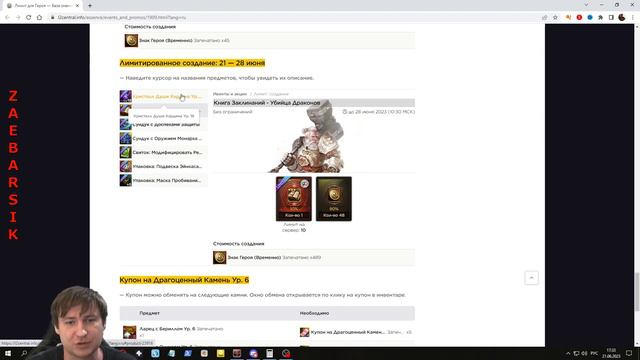This screenshot has height=360, width=640.
Task: Share this page from address bar
Action: (x=544, y=18)
